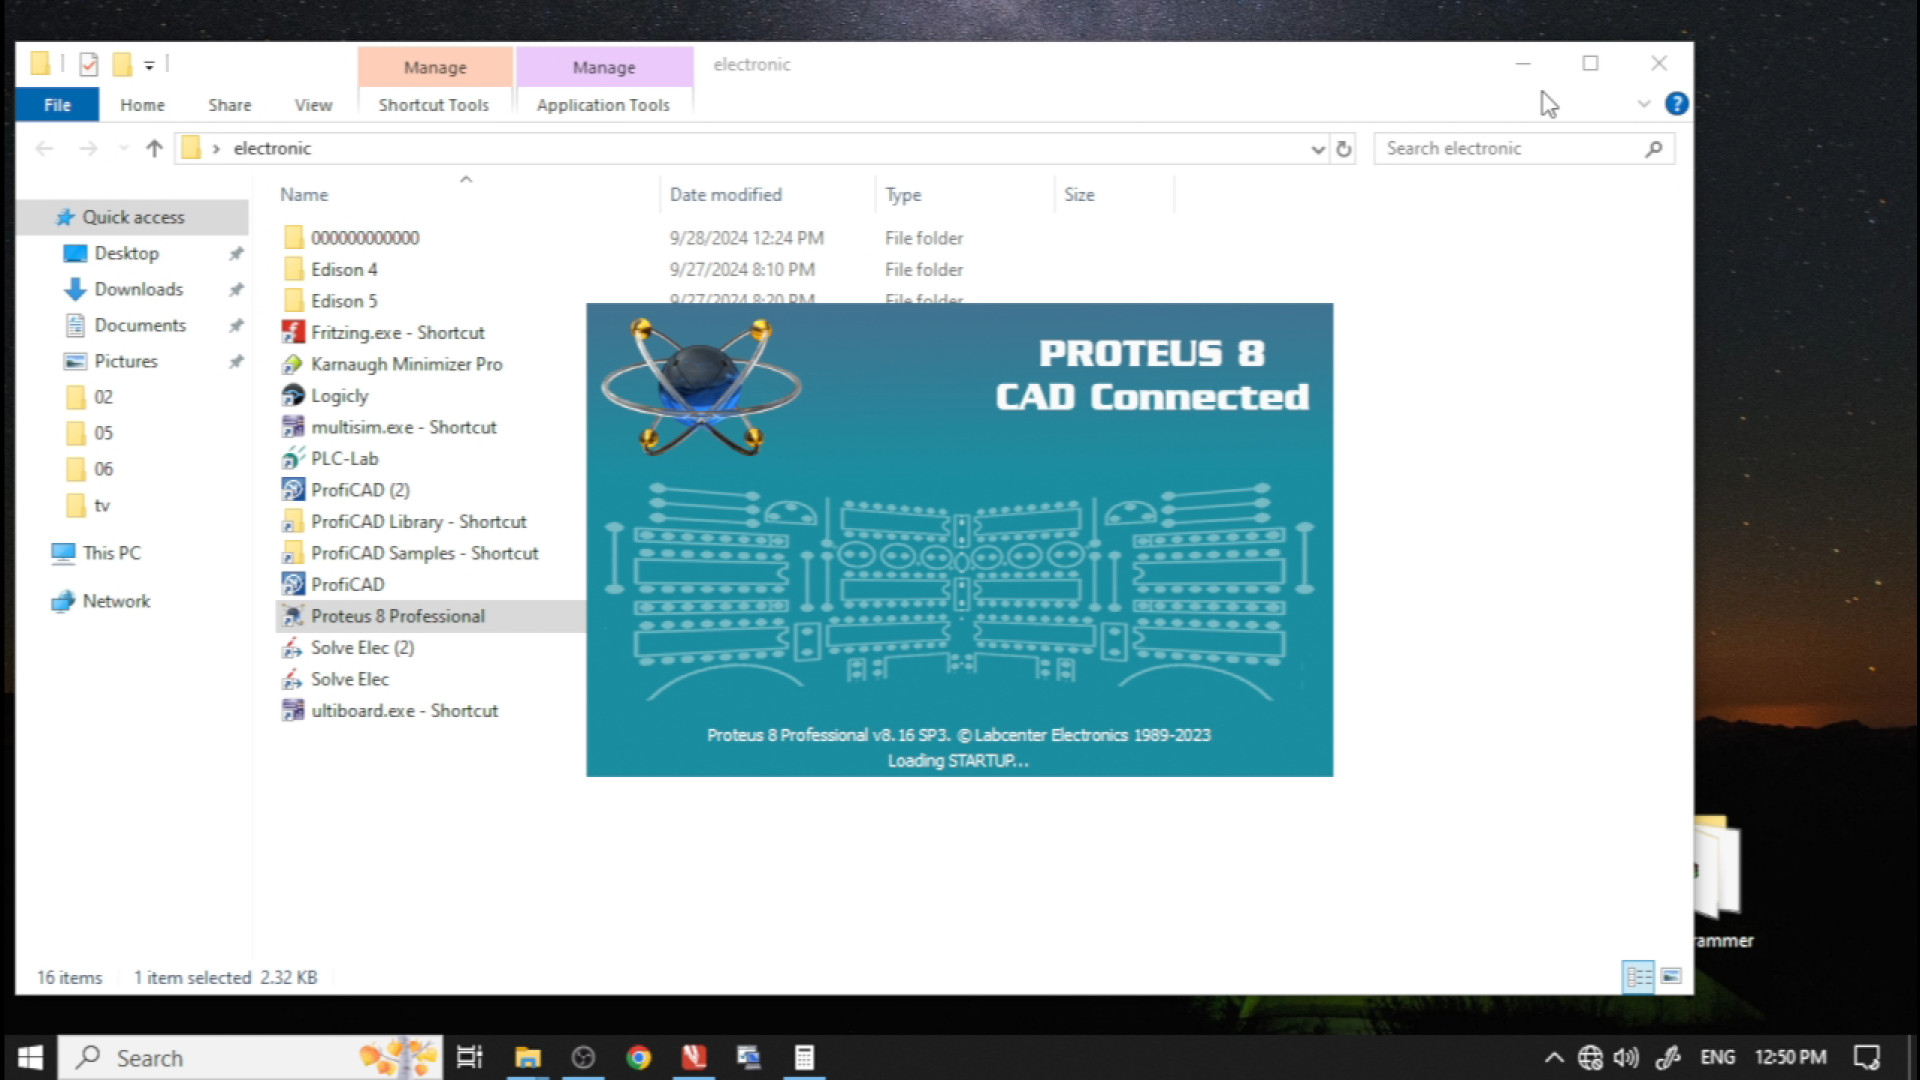Select the Logicly application icon
This screenshot has width=1920, height=1080.
pyautogui.click(x=293, y=395)
